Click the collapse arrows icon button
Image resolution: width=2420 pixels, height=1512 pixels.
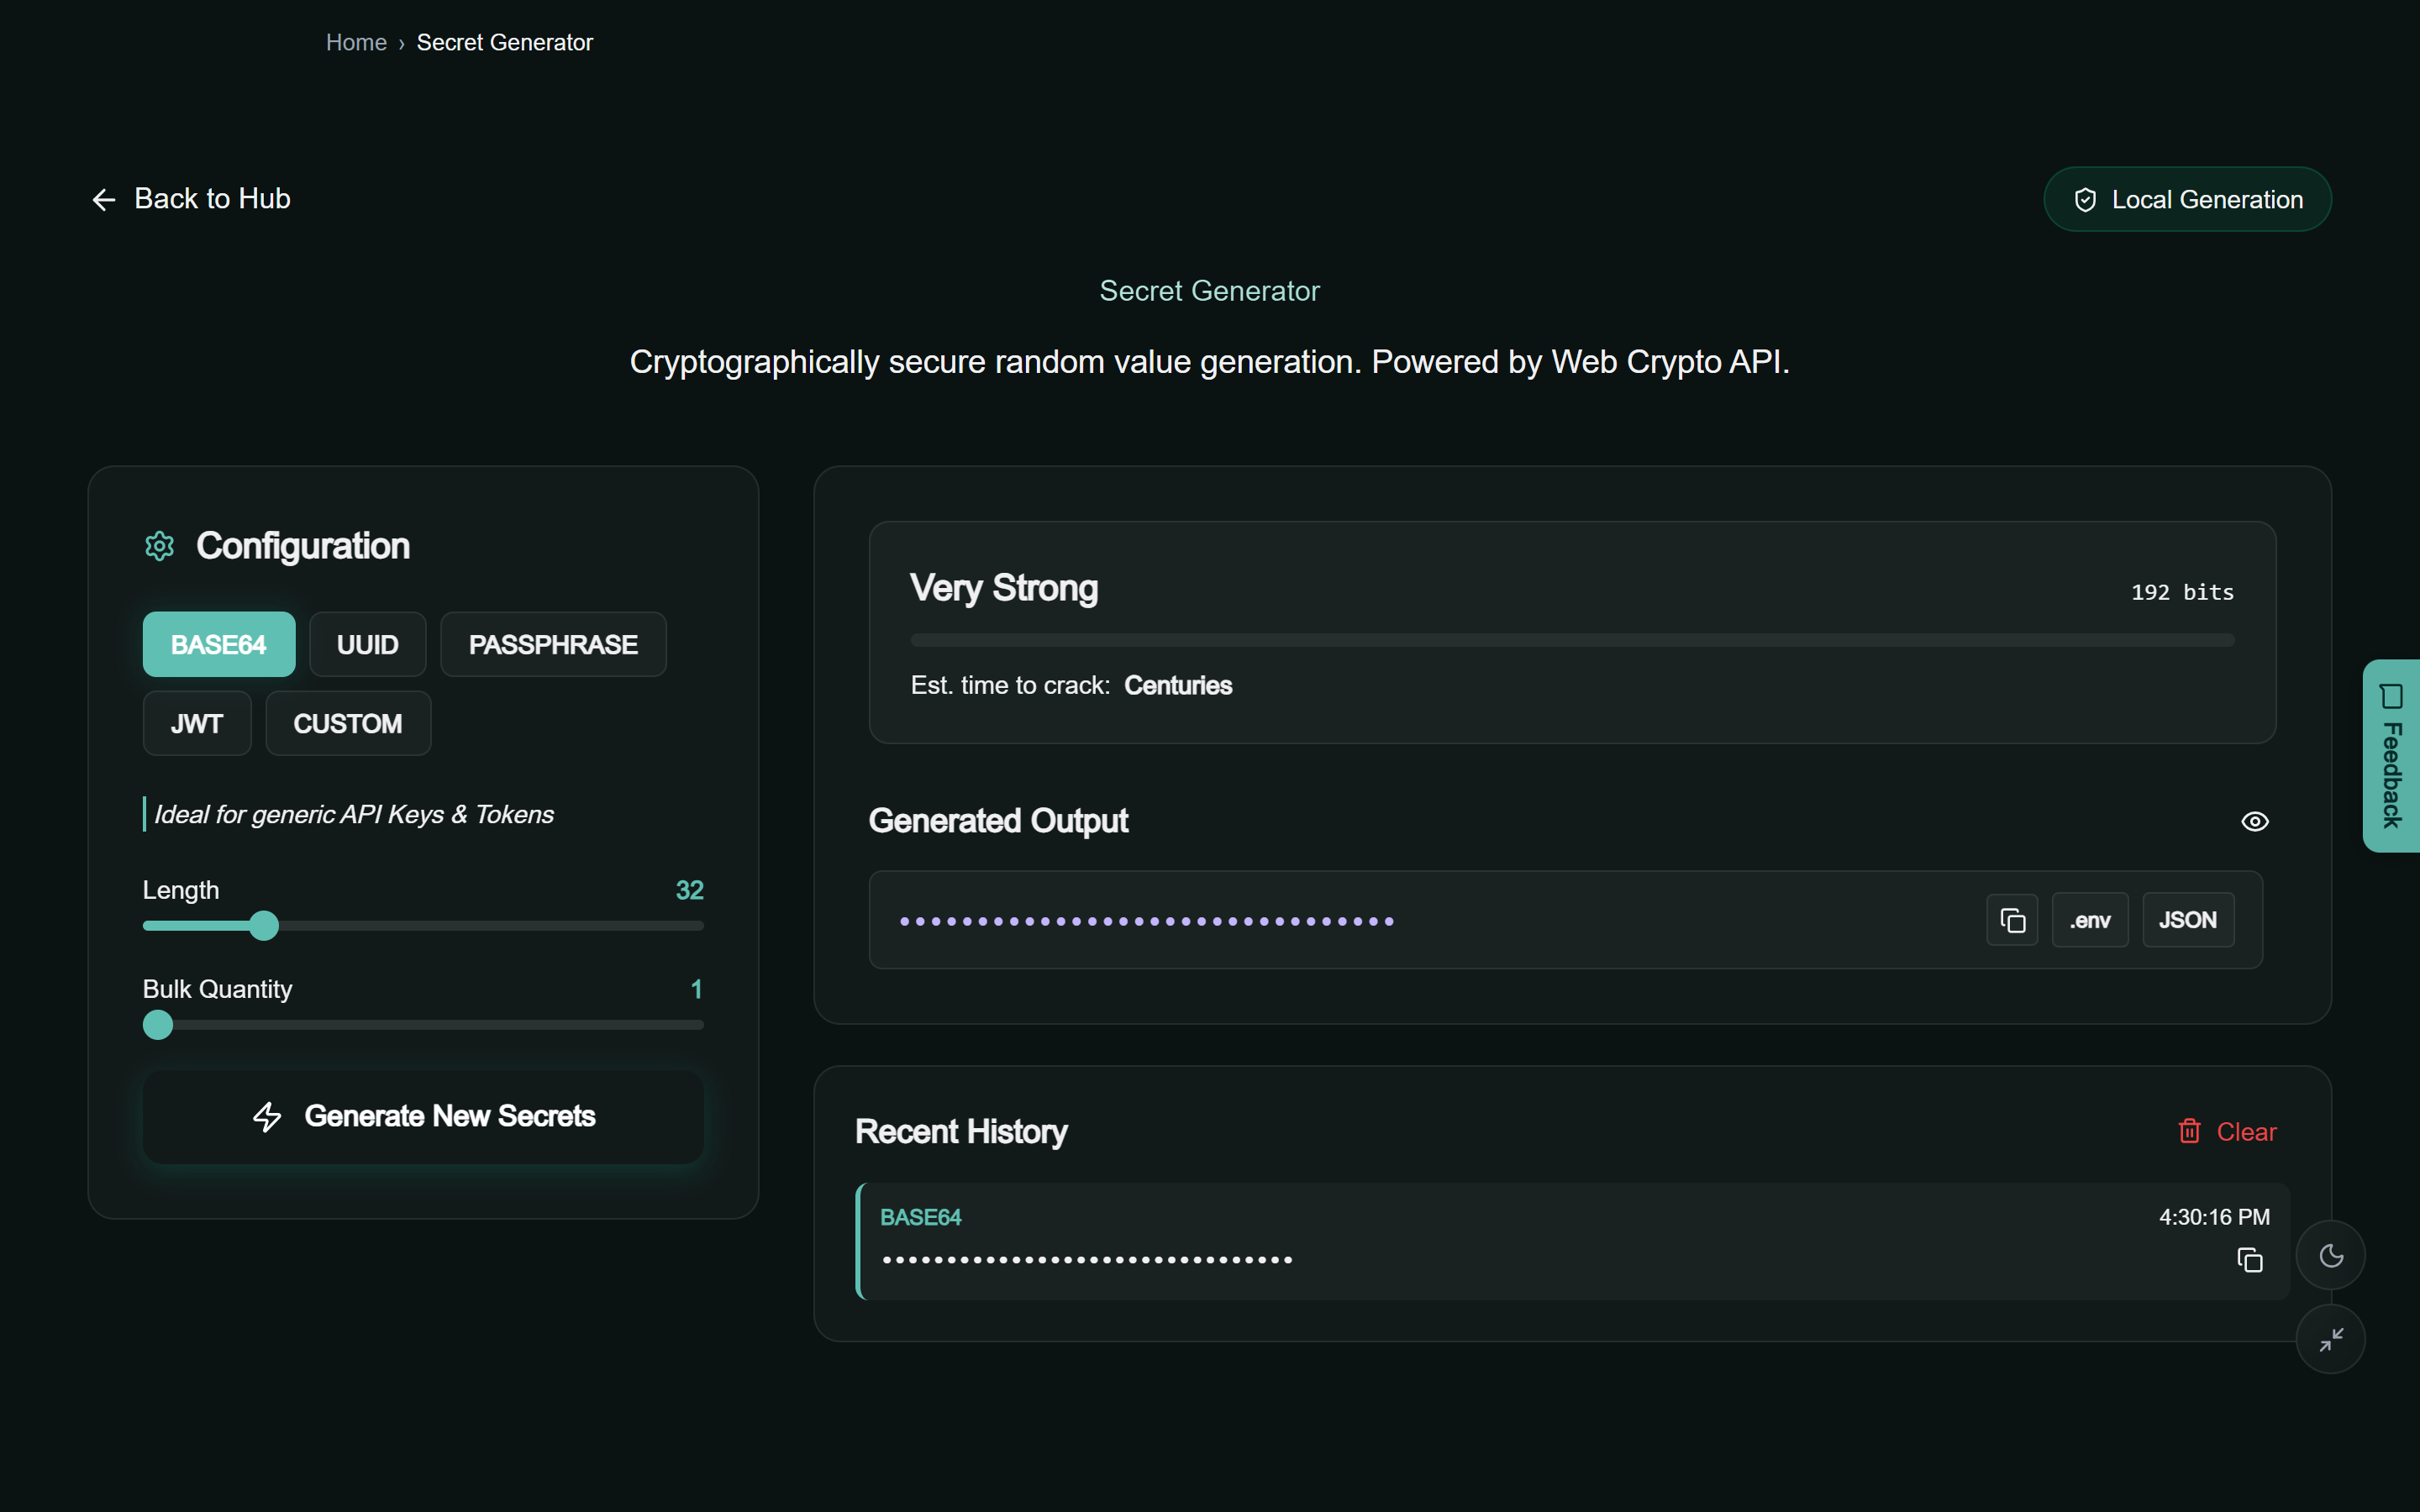[x=2331, y=1339]
